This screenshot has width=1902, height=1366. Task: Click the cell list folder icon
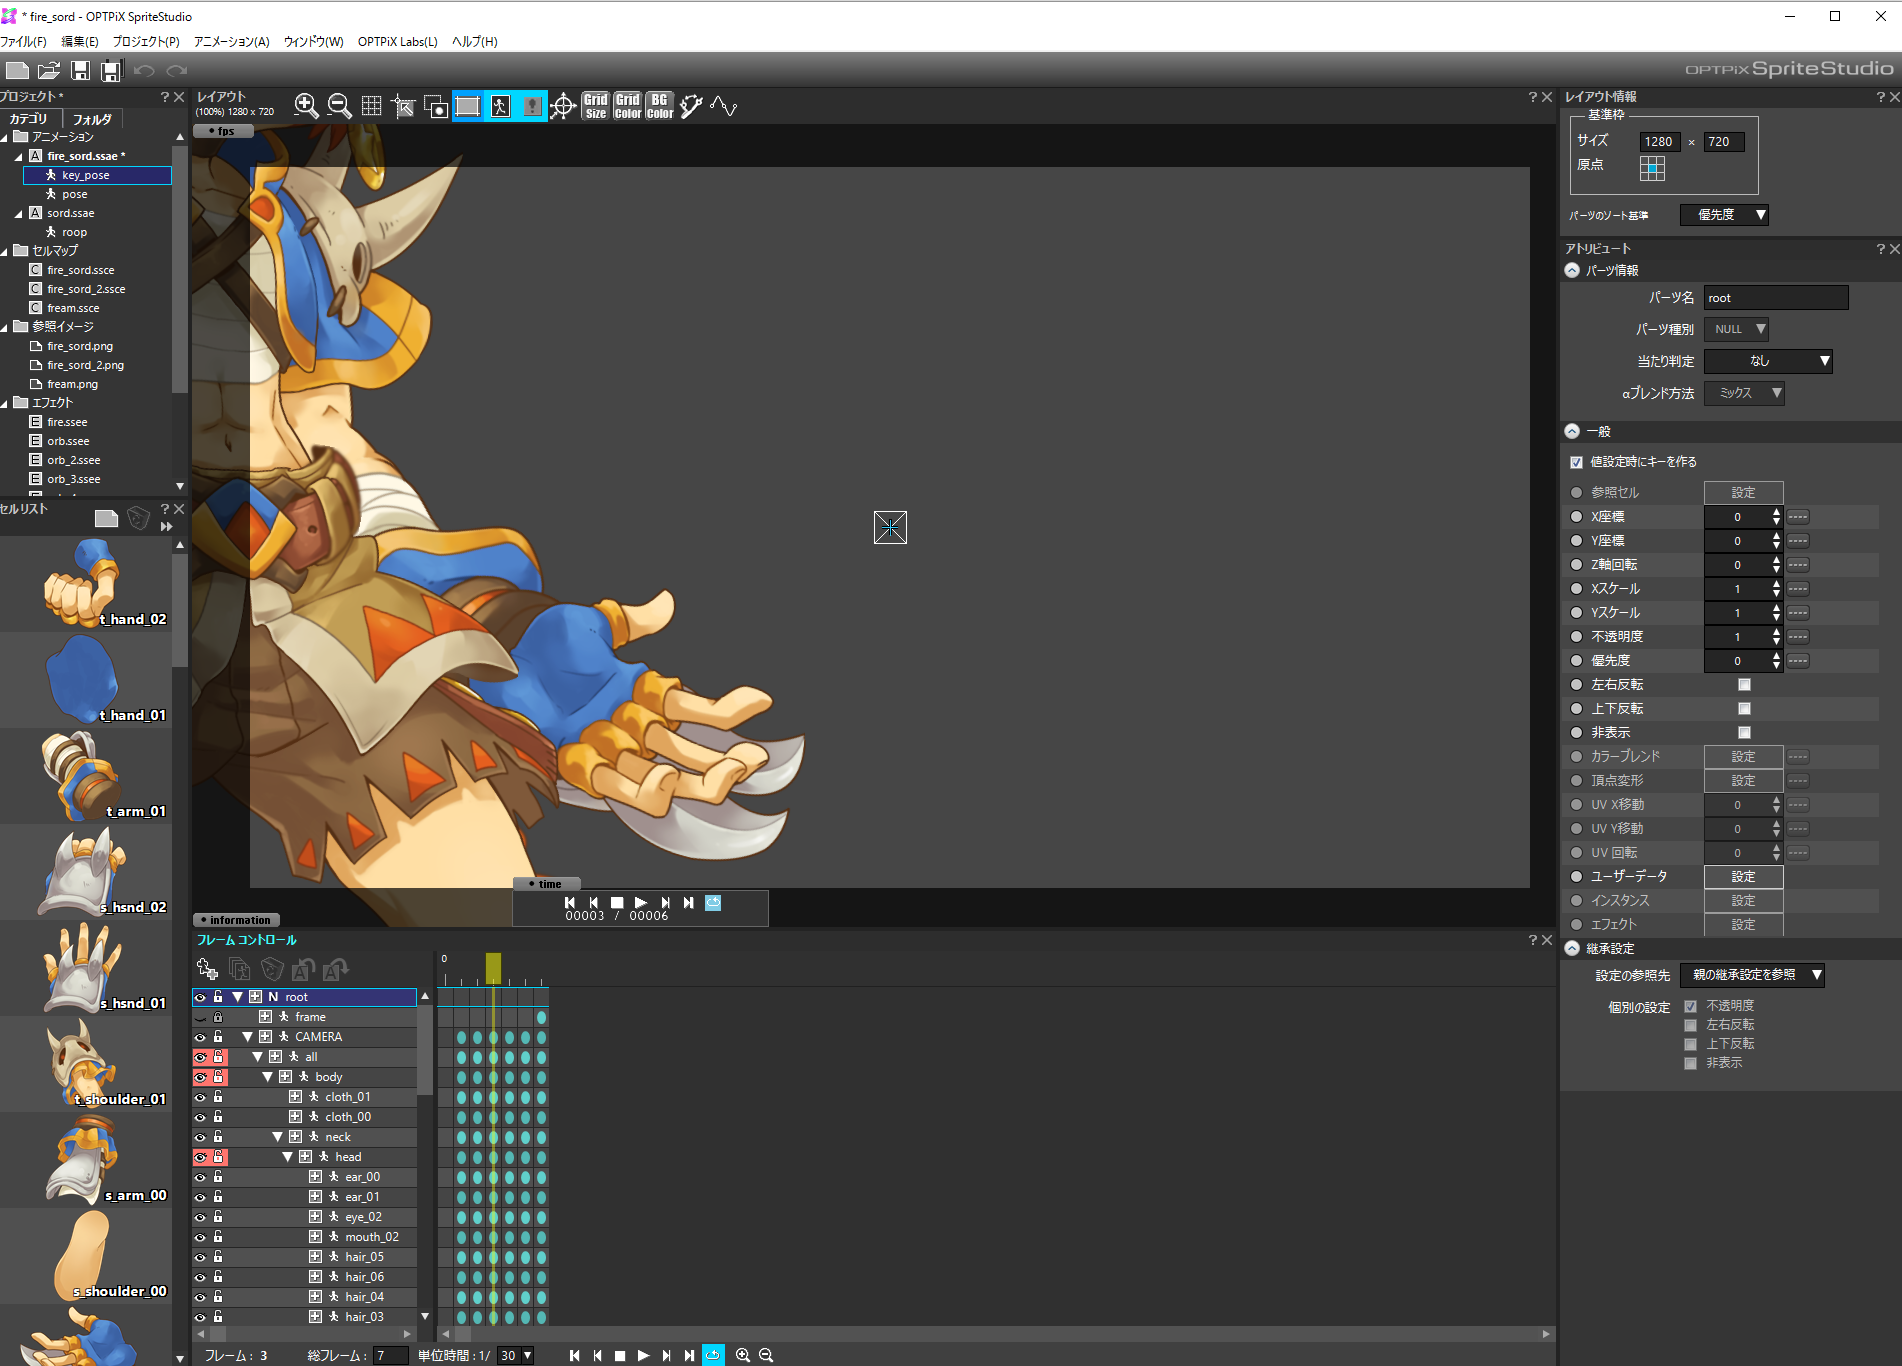pos(106,518)
